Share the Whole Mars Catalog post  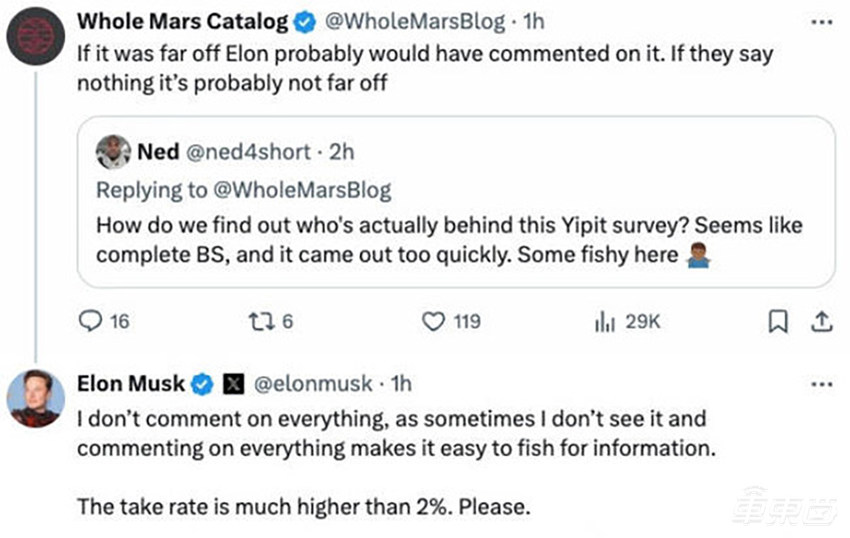click(x=820, y=321)
